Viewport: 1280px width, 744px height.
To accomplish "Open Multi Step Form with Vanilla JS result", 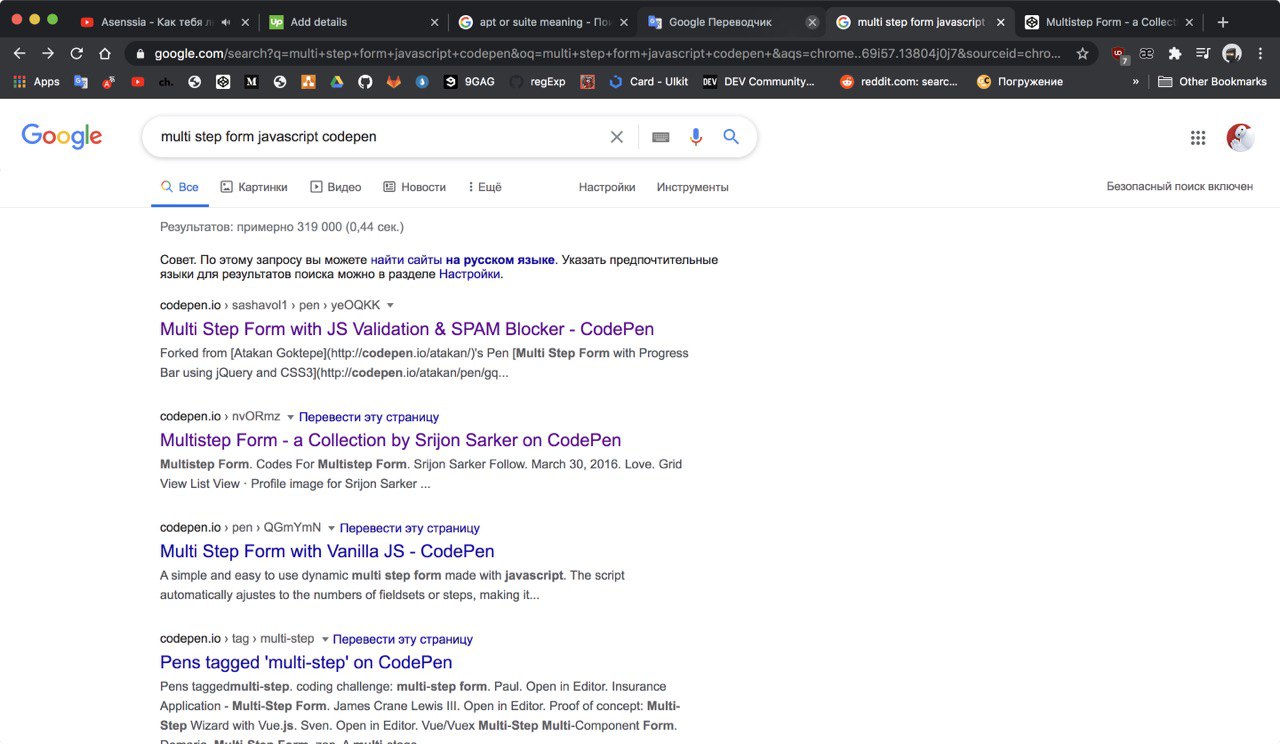I will point(327,551).
